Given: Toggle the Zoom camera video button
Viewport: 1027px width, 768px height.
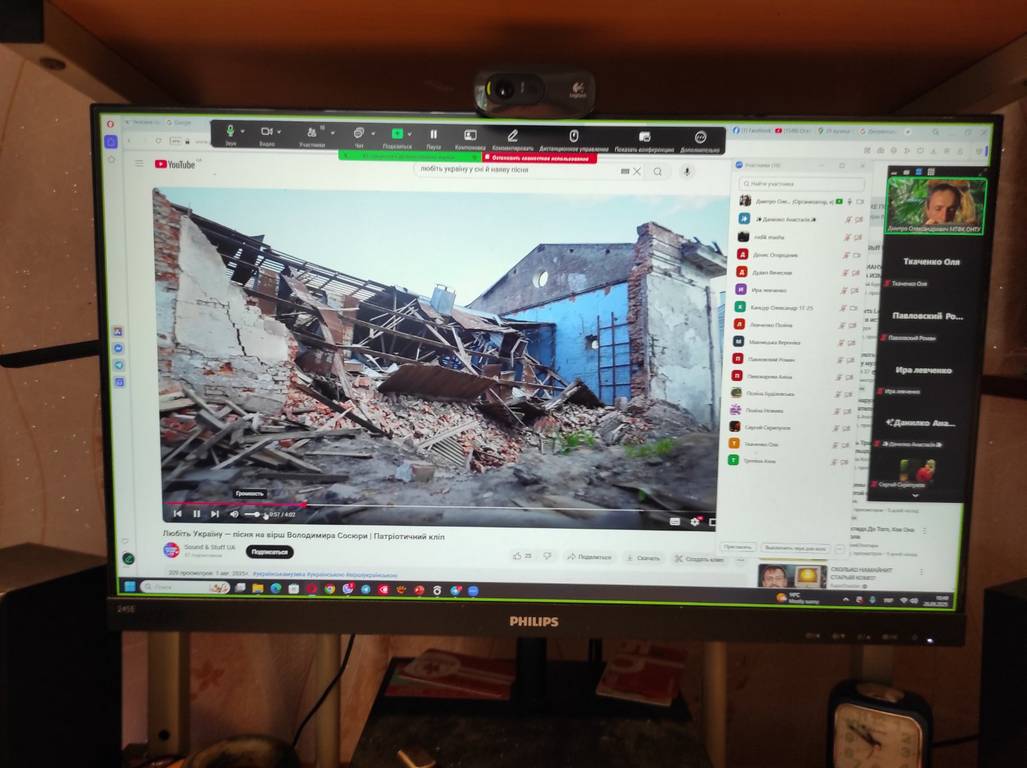Looking at the screenshot, I should (x=267, y=132).
